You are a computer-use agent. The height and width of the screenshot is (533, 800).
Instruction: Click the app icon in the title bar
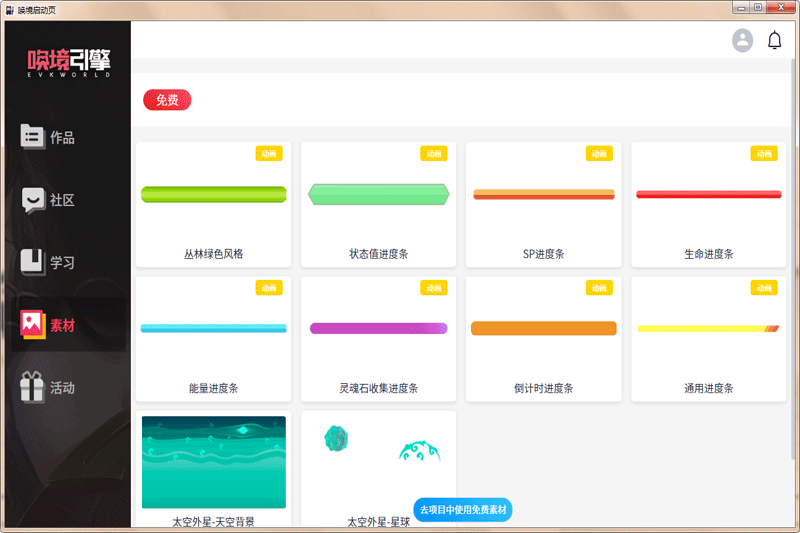point(9,10)
